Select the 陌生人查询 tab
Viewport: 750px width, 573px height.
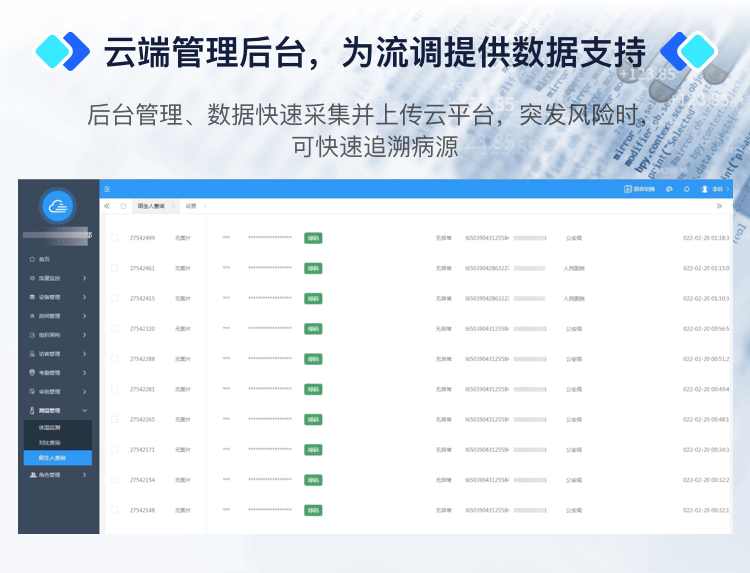pyautogui.click(x=151, y=206)
